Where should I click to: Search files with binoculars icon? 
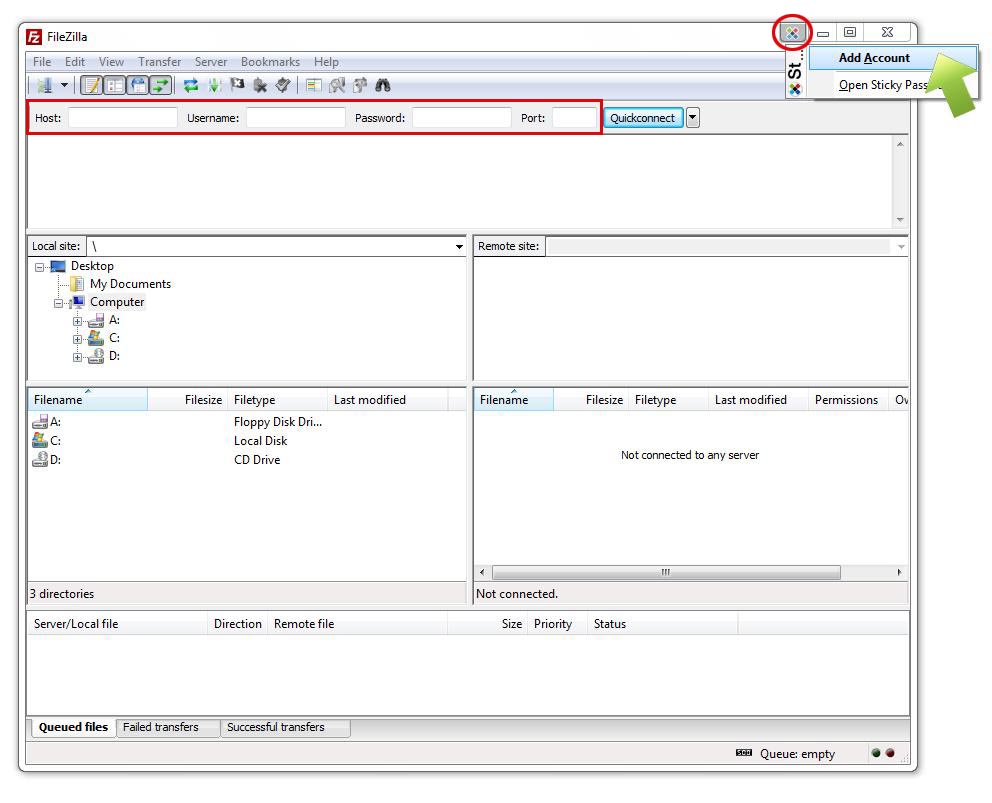point(383,85)
